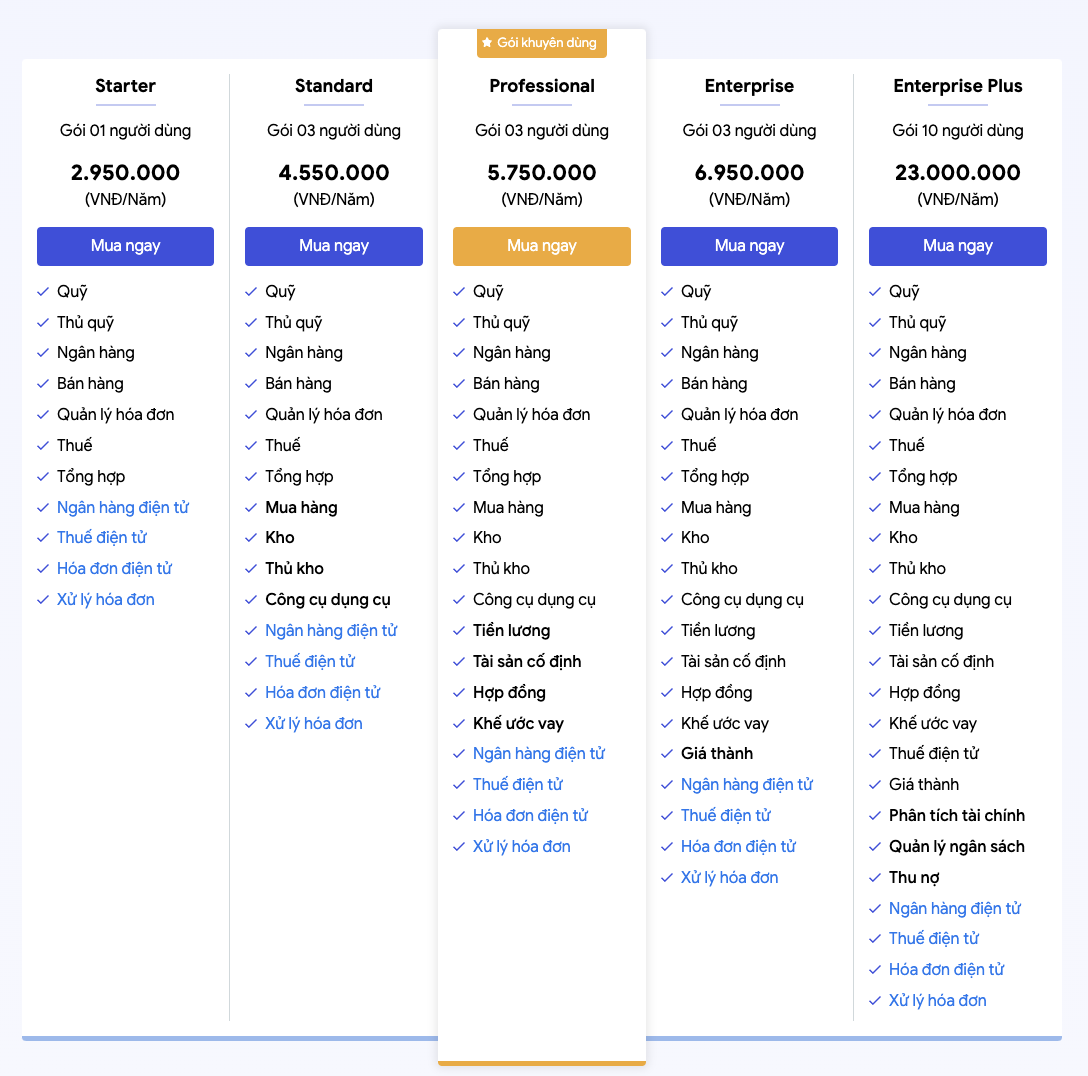Open Enterprise's Xử lý hóa đơn link
The height and width of the screenshot is (1076, 1088).
pyautogui.click(x=729, y=878)
